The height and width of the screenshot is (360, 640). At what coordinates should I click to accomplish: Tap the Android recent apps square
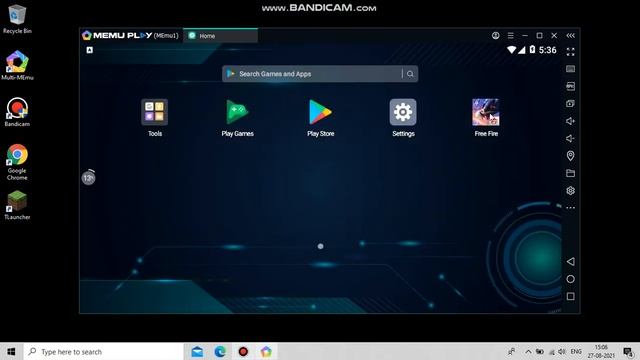571,296
